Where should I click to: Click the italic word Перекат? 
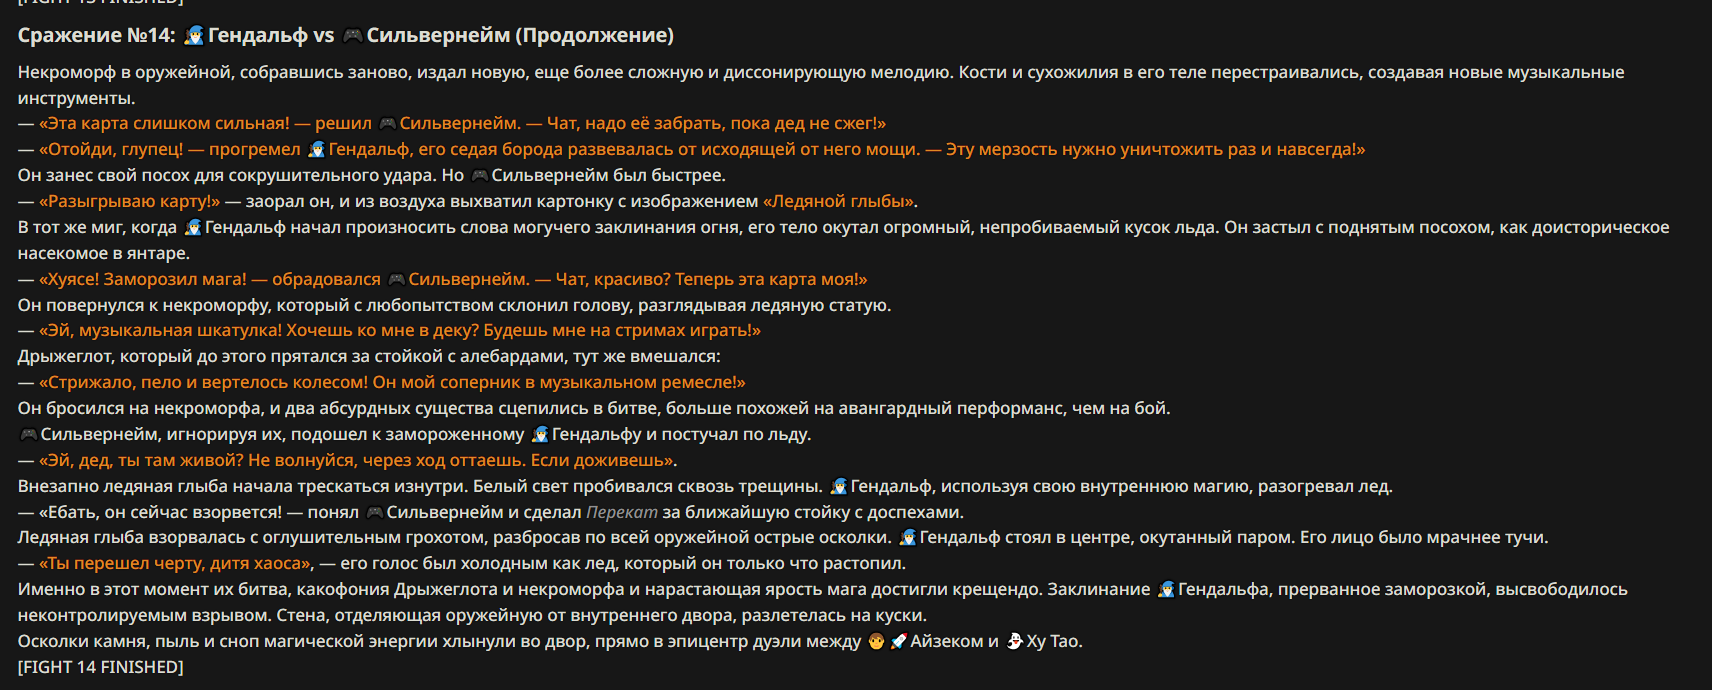(622, 512)
